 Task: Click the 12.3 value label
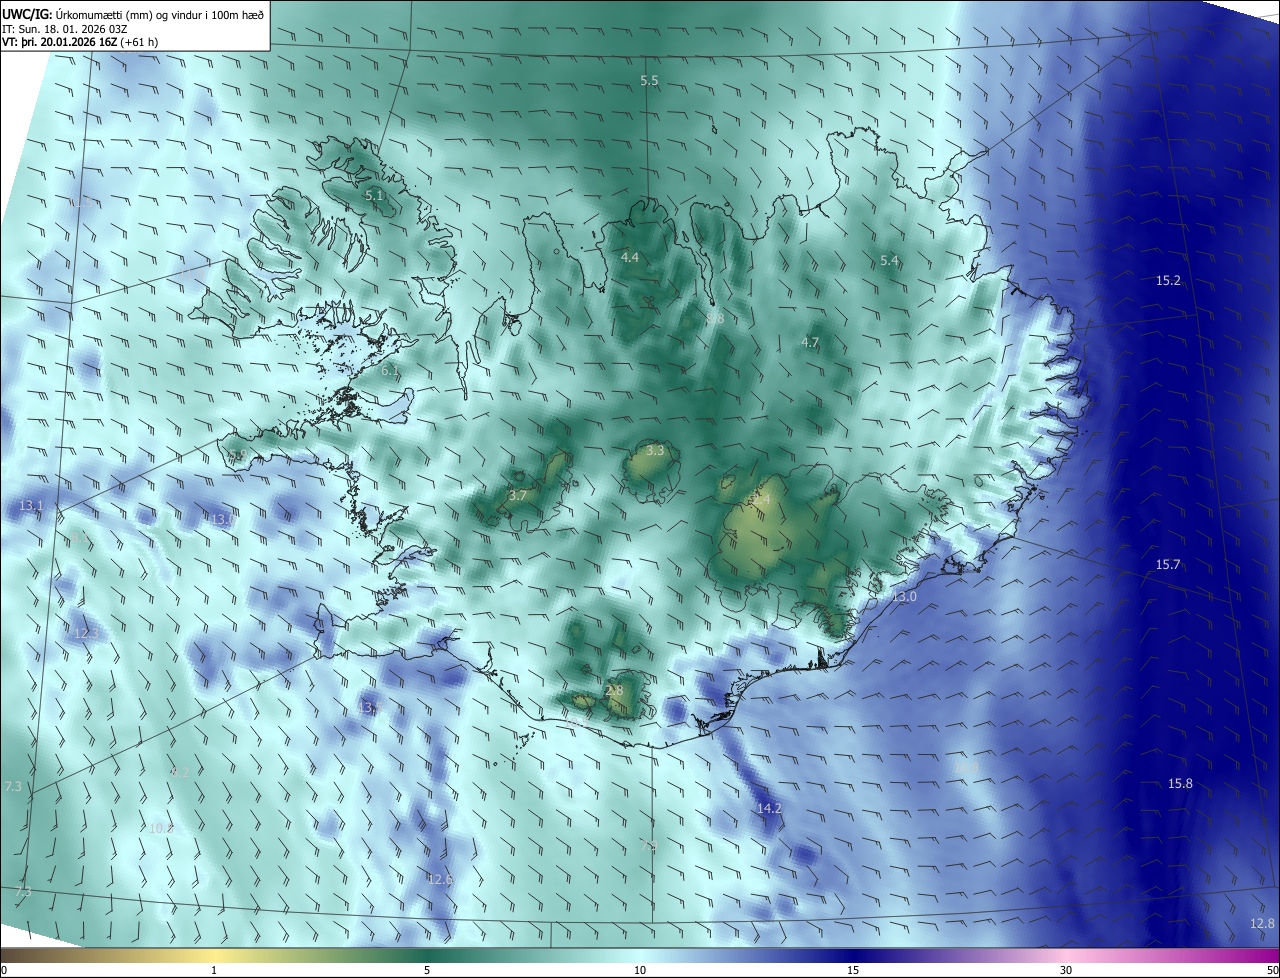click(x=86, y=633)
